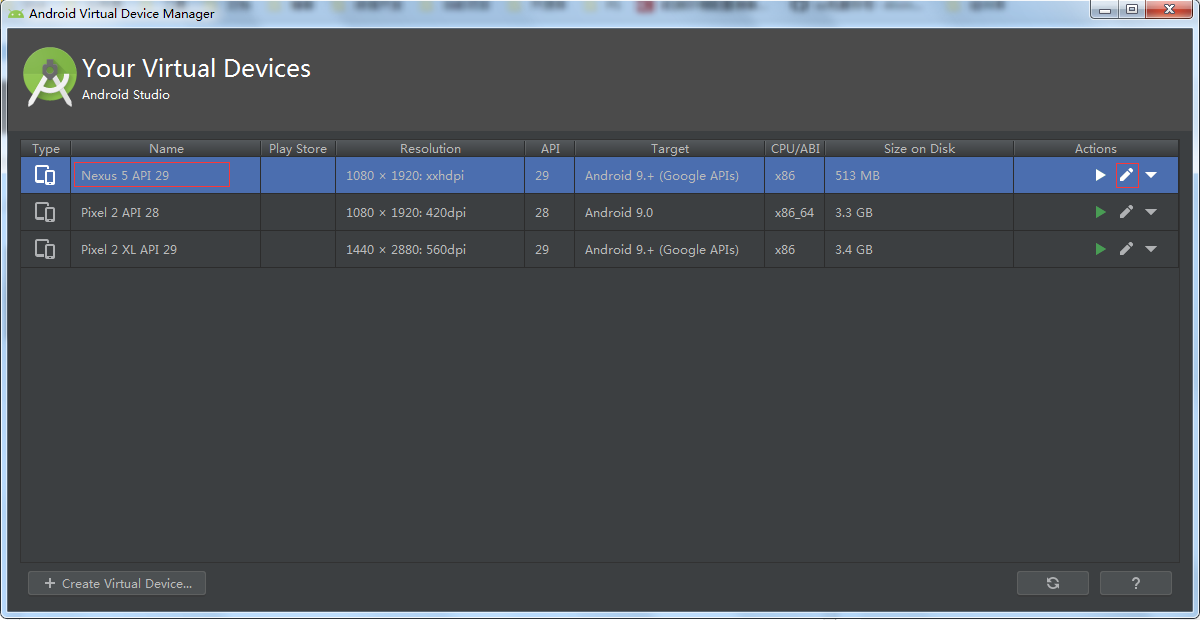Open help with the question mark button
The image size is (1200, 620).
(1135, 583)
